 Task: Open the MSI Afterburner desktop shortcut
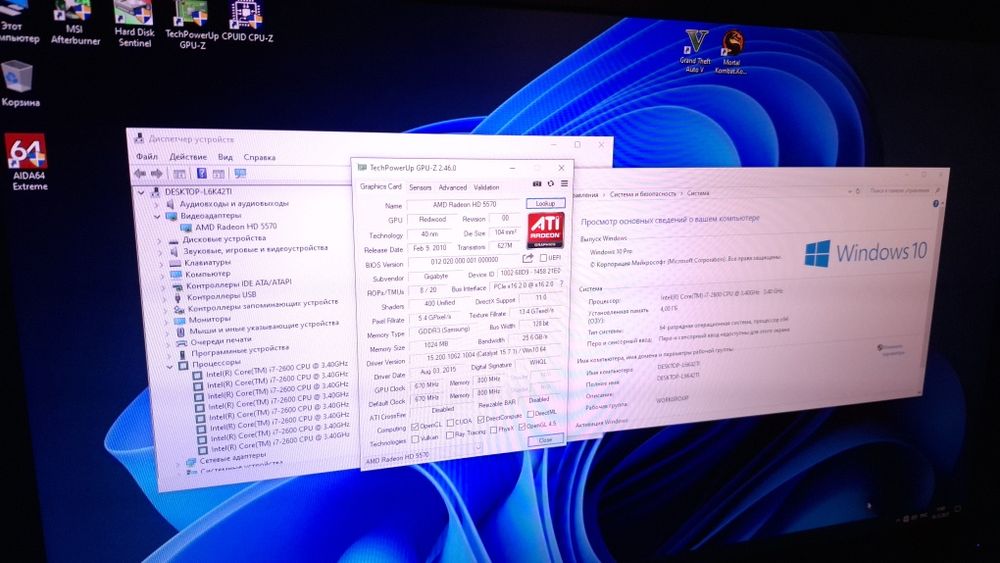[75, 23]
